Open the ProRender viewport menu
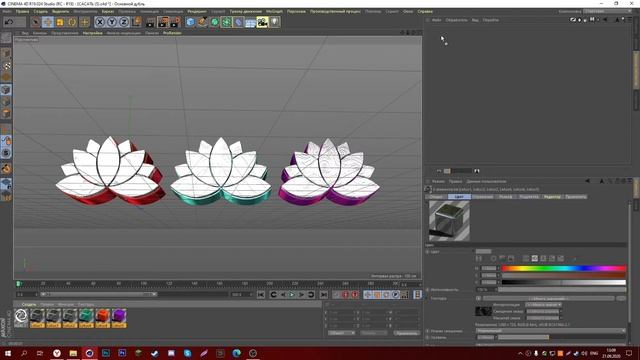 pos(172,33)
